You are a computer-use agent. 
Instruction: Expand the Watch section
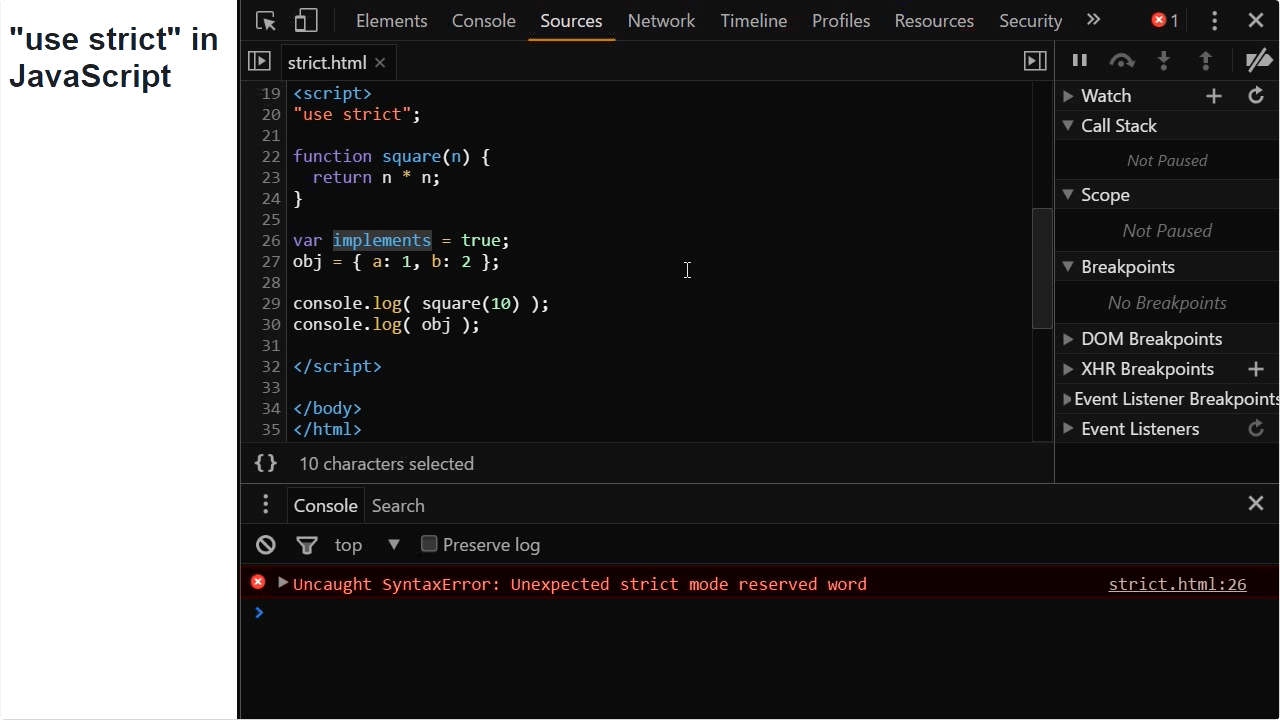1069,95
